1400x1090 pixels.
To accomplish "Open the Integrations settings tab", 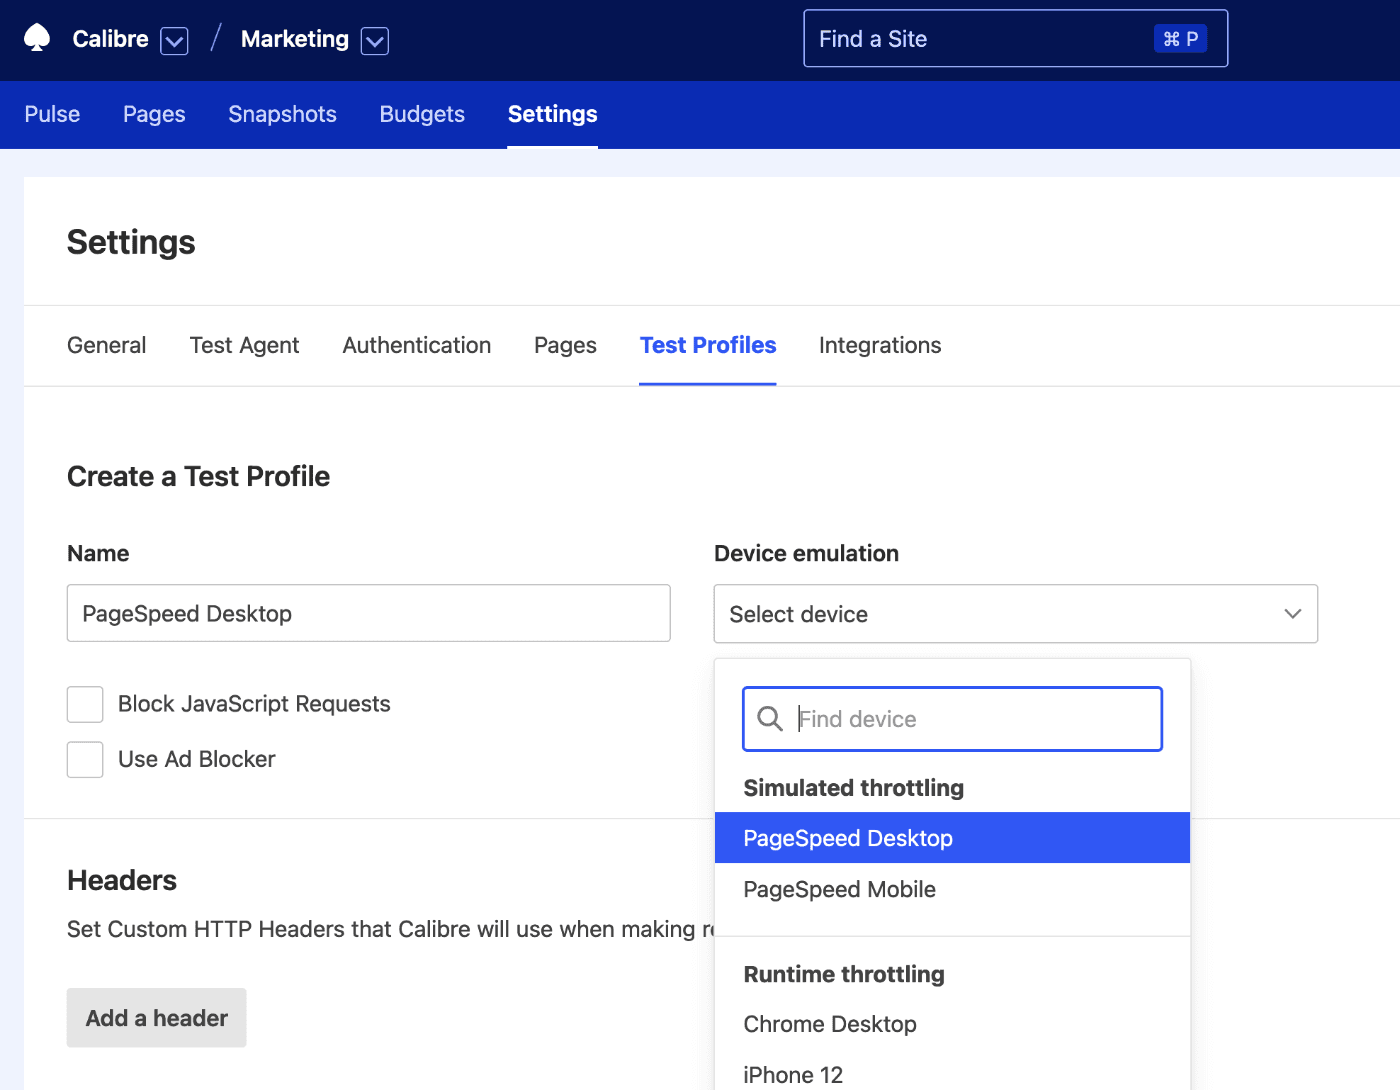I will [879, 345].
